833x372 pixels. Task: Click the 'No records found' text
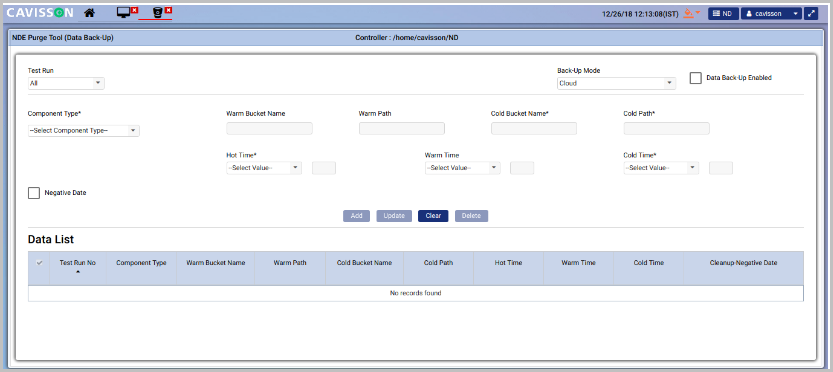pos(415,293)
